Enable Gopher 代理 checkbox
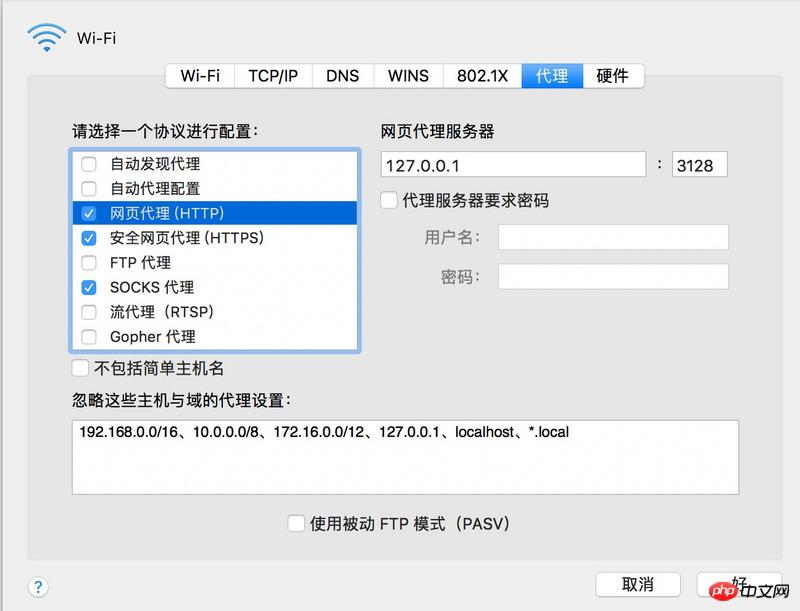Viewport: 800px width, 611px height. point(89,337)
